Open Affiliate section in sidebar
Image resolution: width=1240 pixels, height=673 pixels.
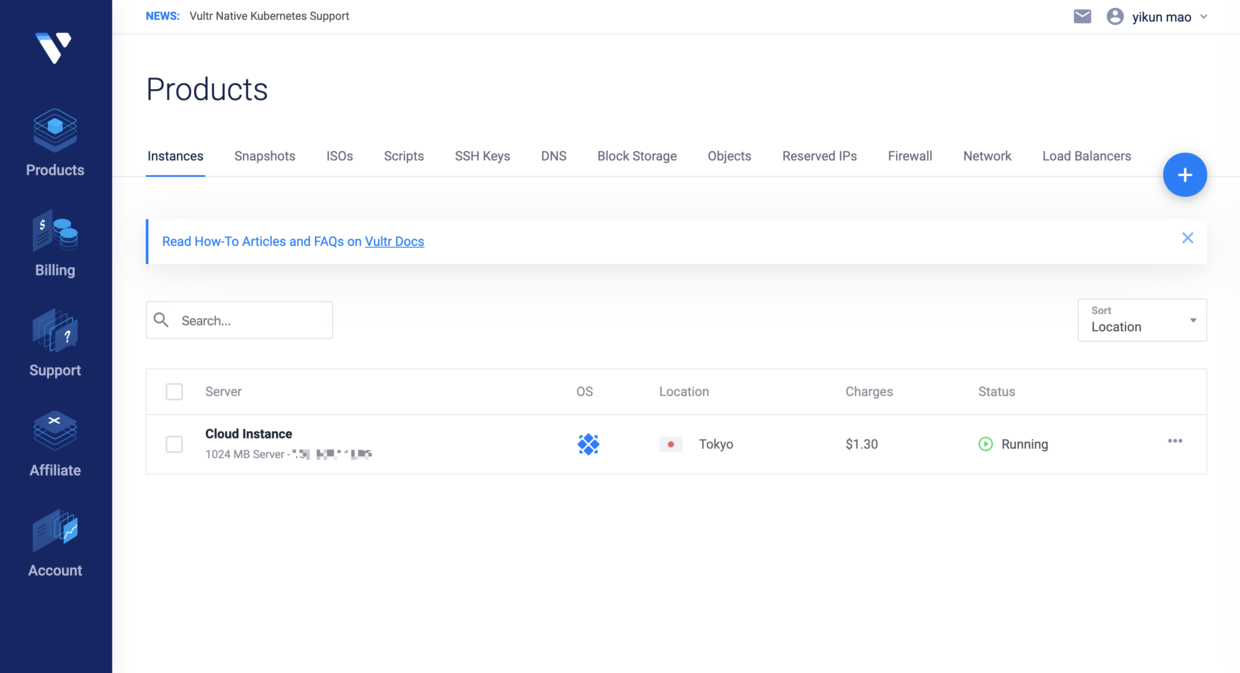pyautogui.click(x=55, y=444)
